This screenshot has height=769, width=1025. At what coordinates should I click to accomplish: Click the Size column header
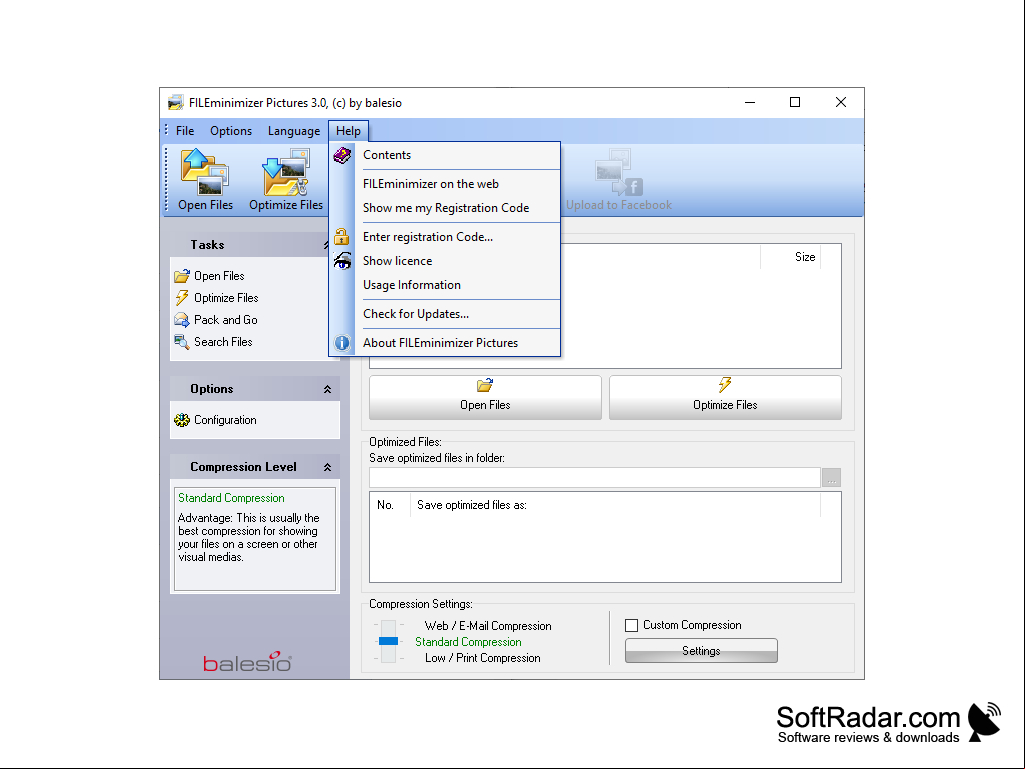[x=790, y=257]
